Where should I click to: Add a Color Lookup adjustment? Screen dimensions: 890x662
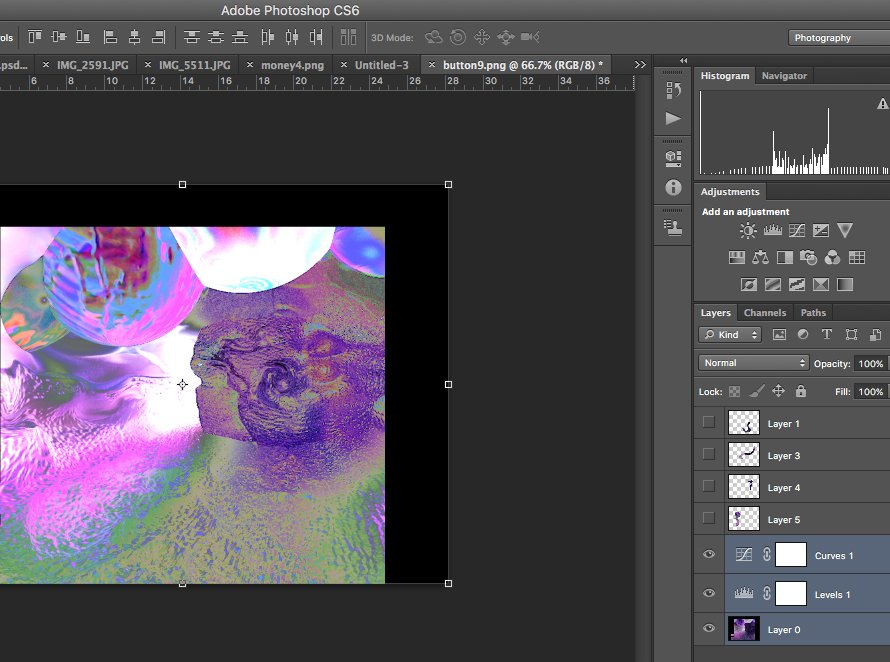coord(857,258)
